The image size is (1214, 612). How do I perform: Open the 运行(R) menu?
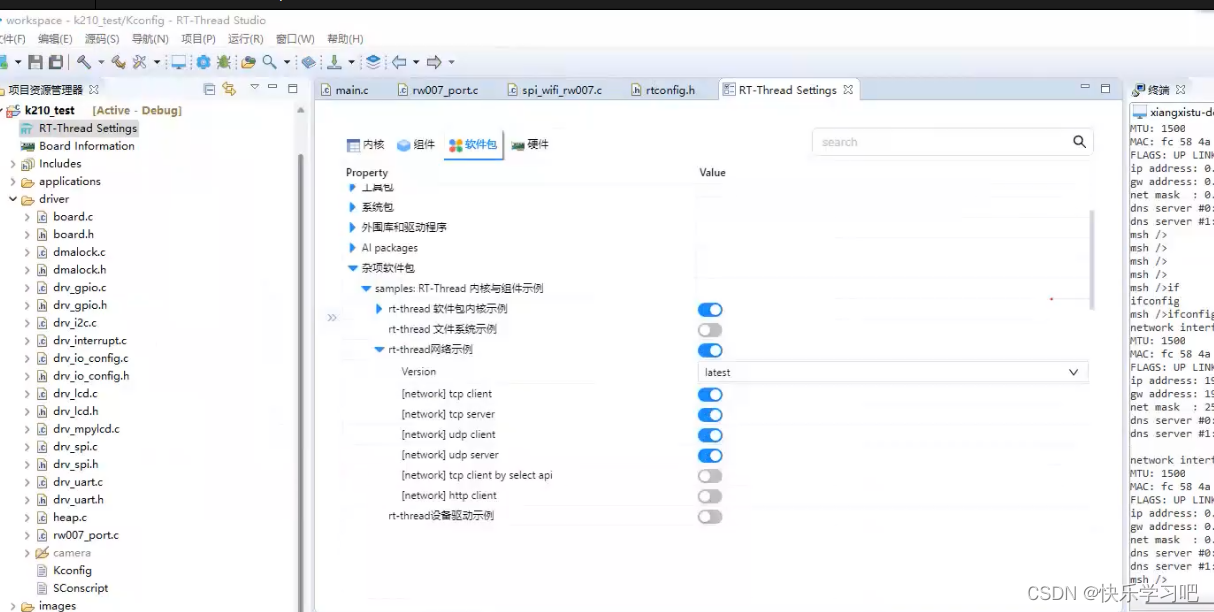click(246, 39)
